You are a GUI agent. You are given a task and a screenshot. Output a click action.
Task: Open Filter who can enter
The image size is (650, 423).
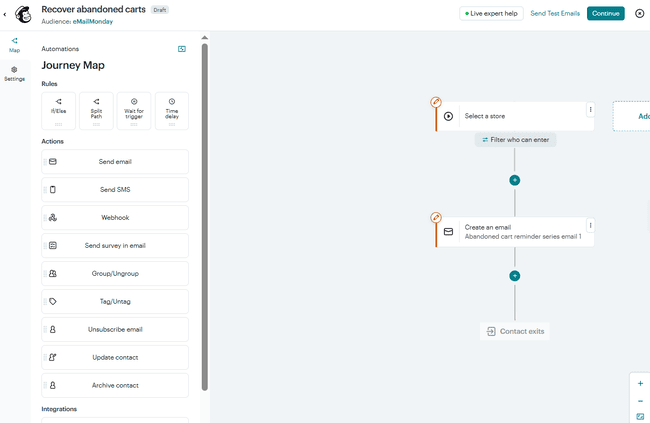[515, 140]
